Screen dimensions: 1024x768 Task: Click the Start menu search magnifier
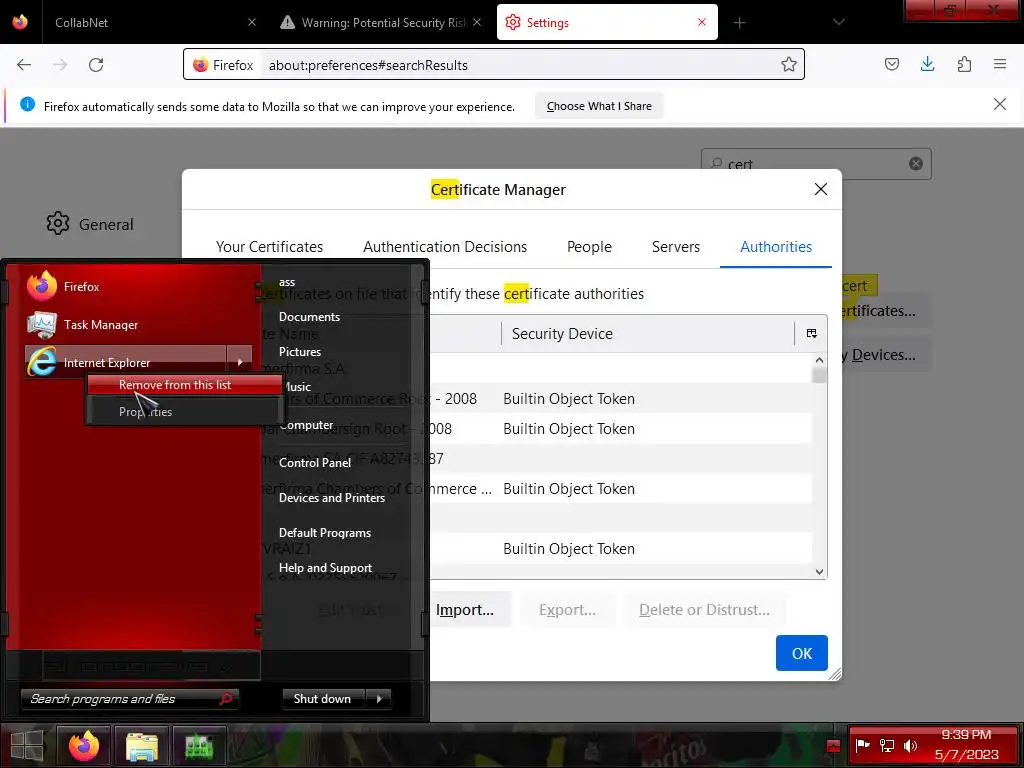[225, 699]
